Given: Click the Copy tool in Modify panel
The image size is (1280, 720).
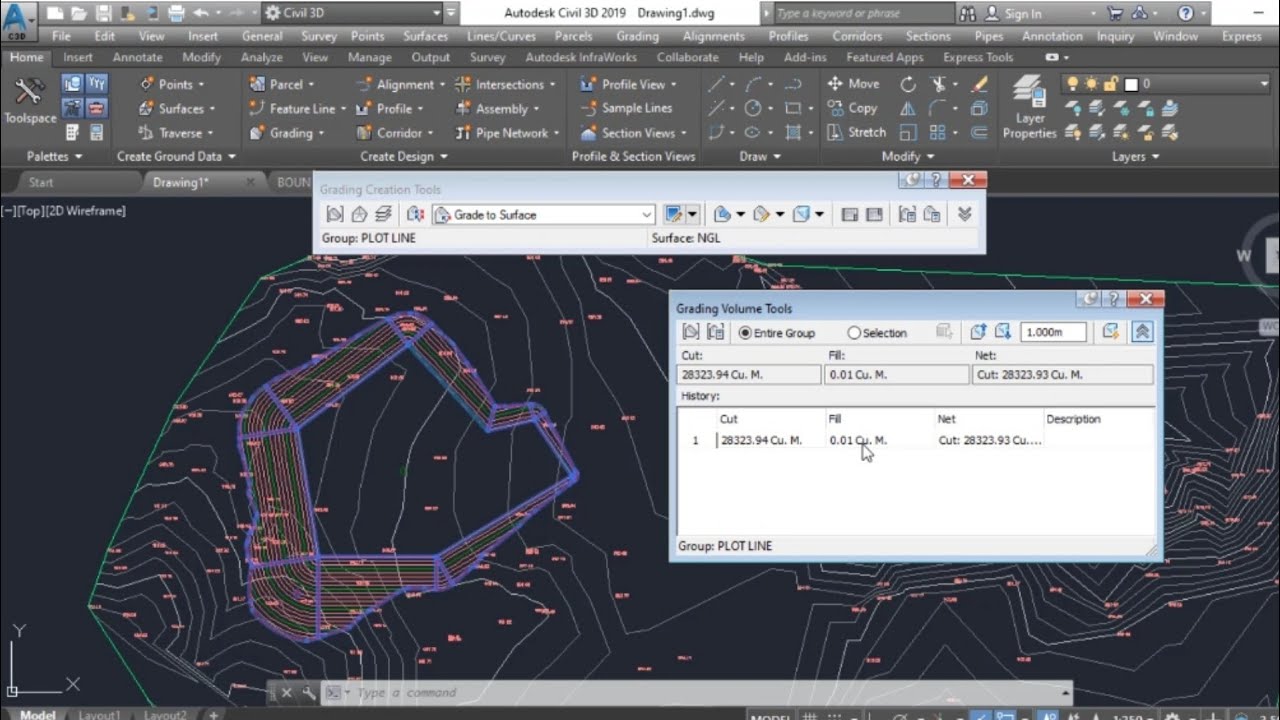Looking at the screenshot, I should [x=853, y=108].
